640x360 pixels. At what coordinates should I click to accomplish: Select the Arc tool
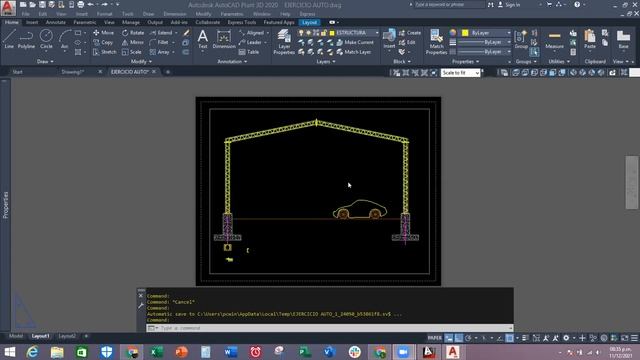(64, 39)
